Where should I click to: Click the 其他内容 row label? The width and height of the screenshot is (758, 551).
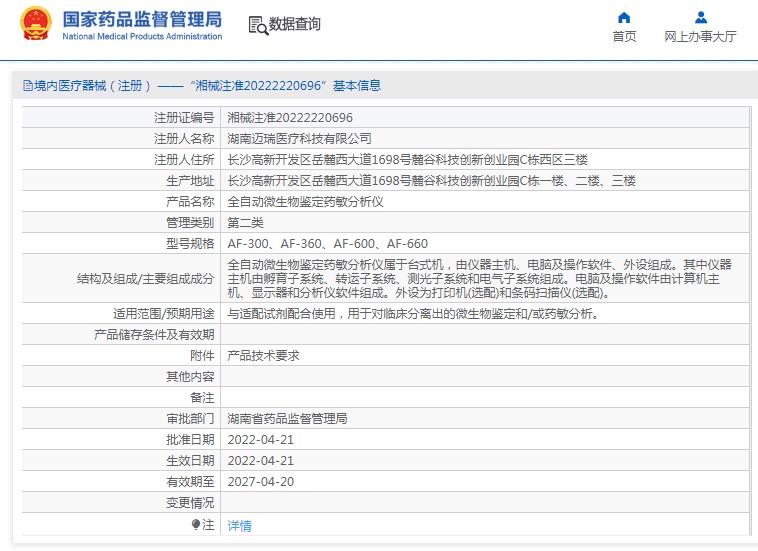(x=190, y=377)
